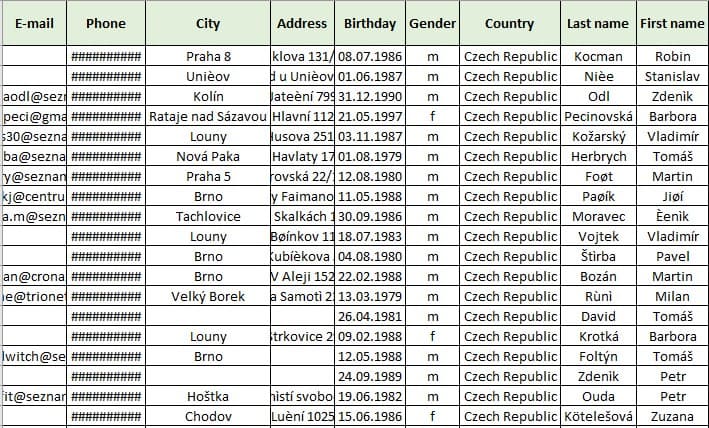709x428 pixels.
Task: Select the Pecinovská last name cell
Action: pos(598,117)
